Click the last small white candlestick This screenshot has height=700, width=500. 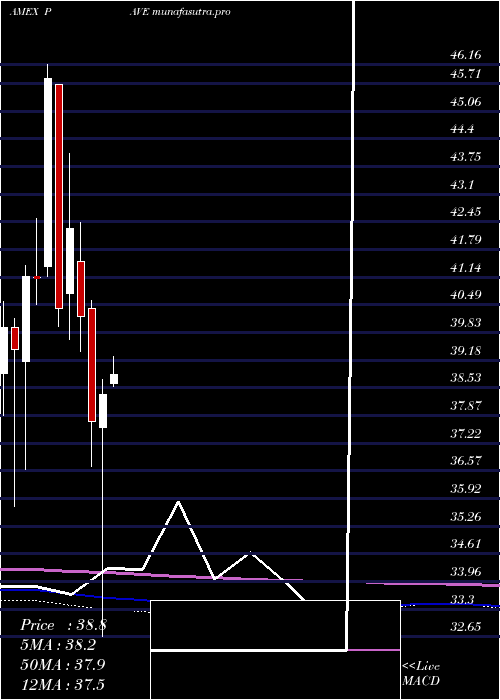114,379
